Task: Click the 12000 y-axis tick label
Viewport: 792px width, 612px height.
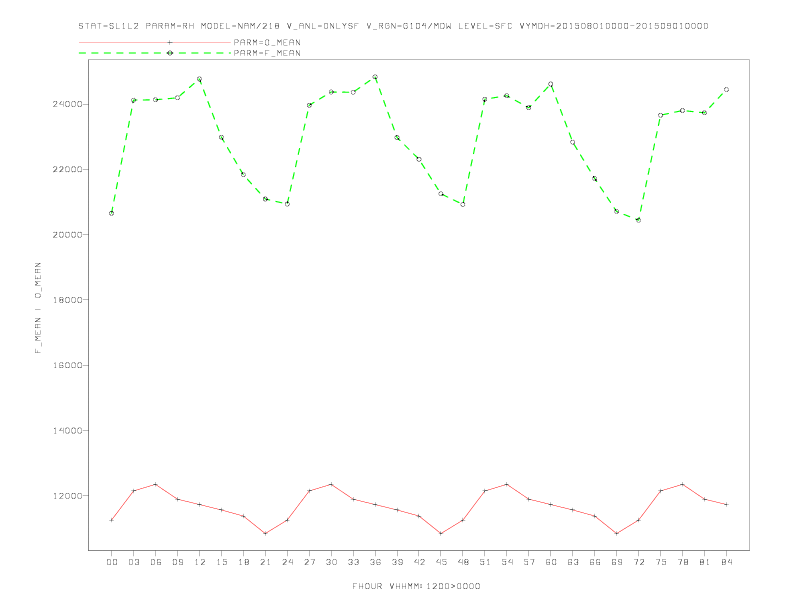Action: [67, 496]
